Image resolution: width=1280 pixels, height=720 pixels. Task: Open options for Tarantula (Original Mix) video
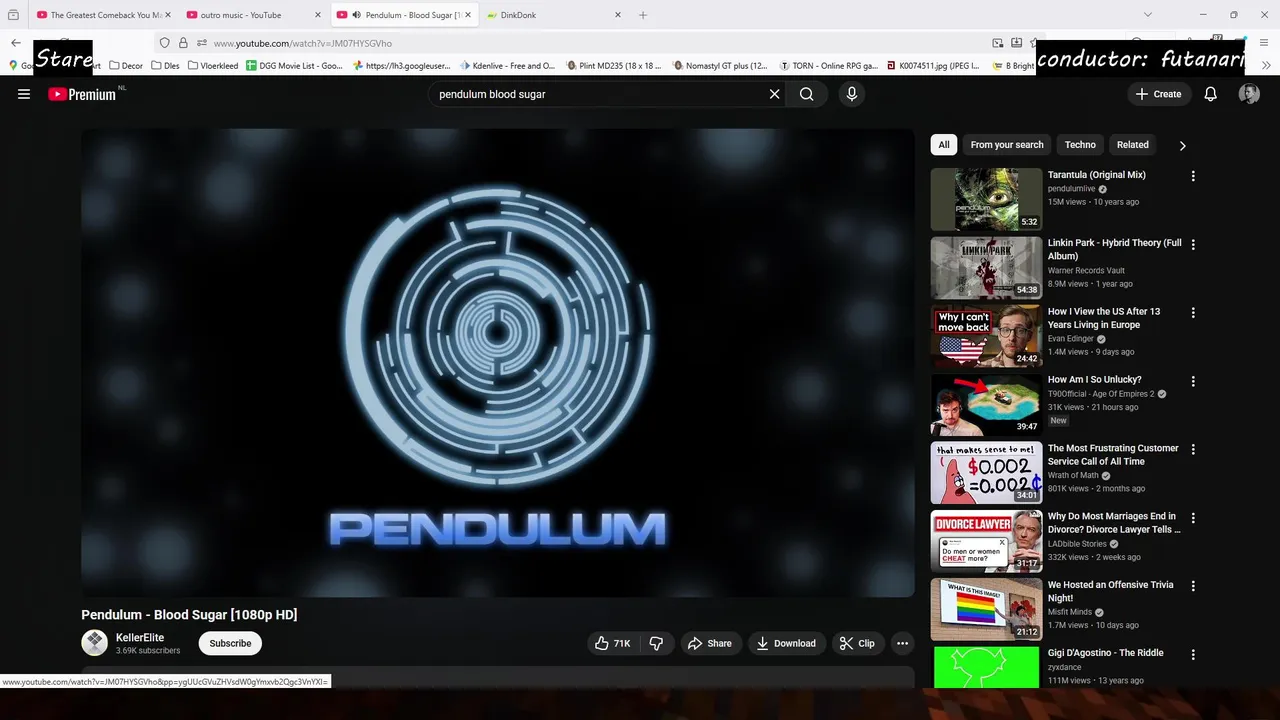tap(1193, 176)
